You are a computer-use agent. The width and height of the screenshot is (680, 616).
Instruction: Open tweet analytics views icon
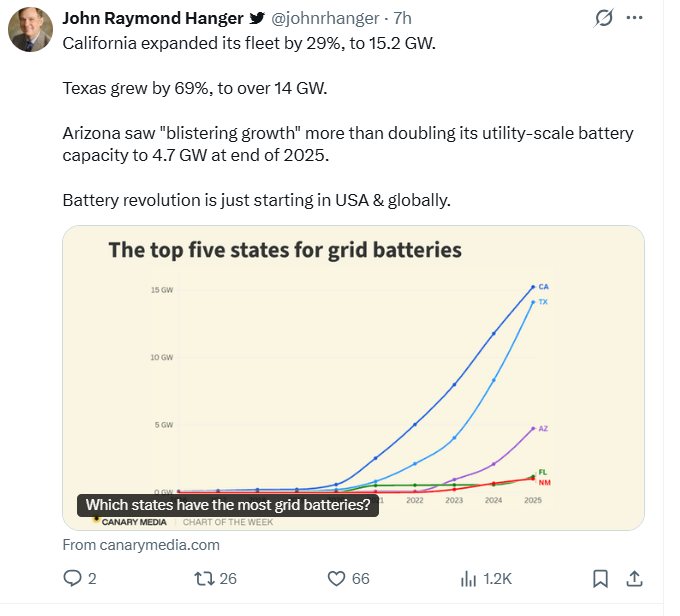(468, 578)
